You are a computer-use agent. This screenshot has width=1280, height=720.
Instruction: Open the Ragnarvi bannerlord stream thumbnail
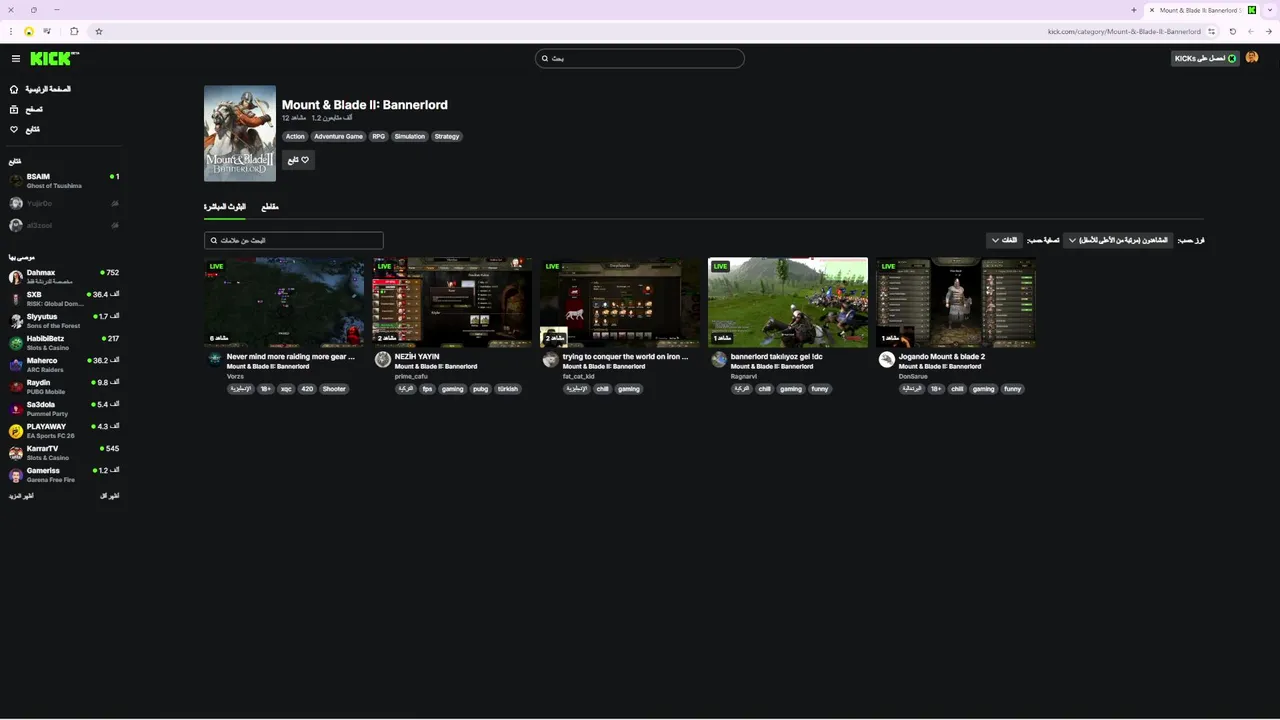(788, 302)
